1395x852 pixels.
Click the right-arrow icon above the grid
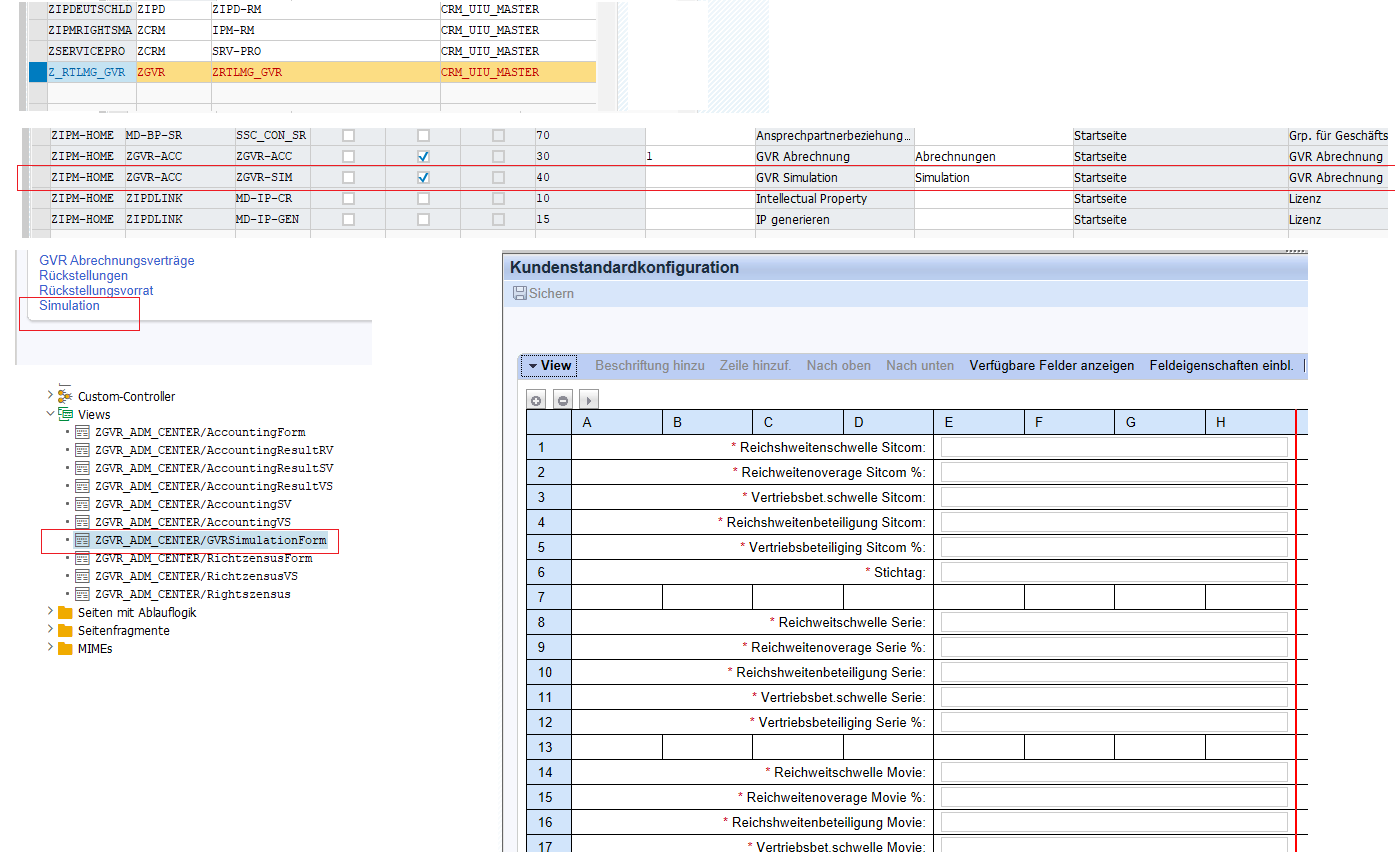point(588,400)
